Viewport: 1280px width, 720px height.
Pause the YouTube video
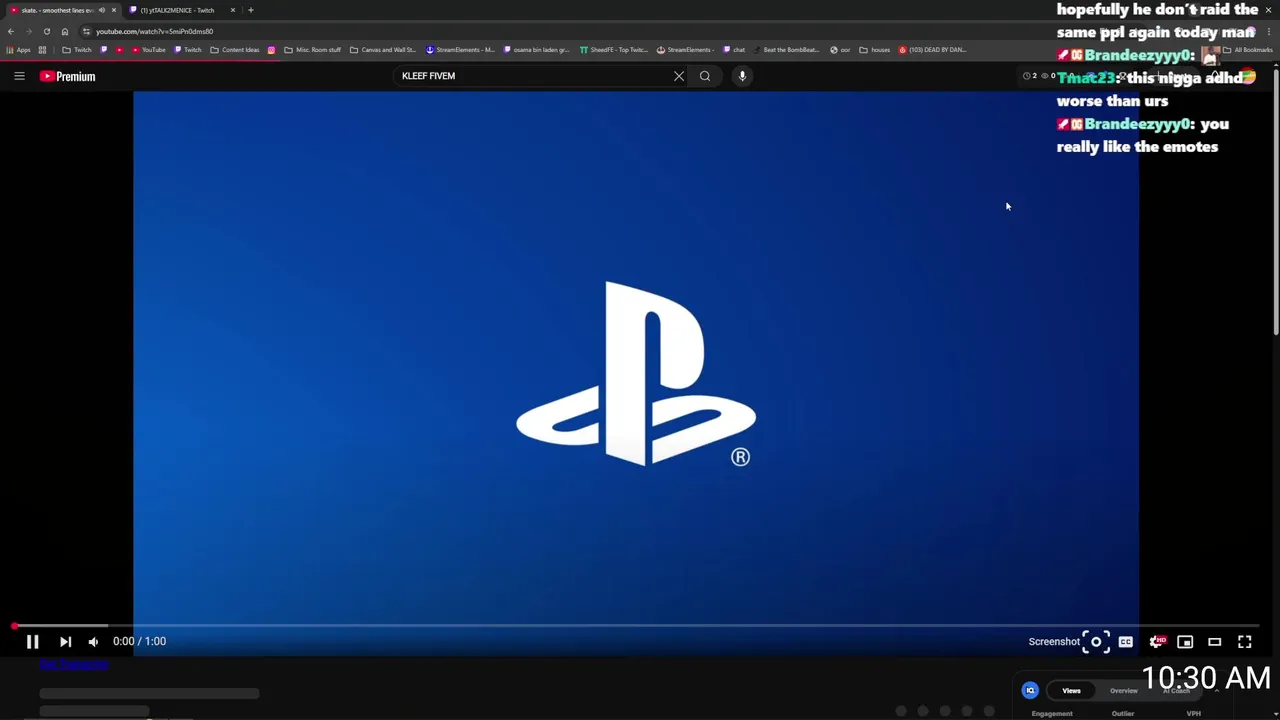[32, 642]
